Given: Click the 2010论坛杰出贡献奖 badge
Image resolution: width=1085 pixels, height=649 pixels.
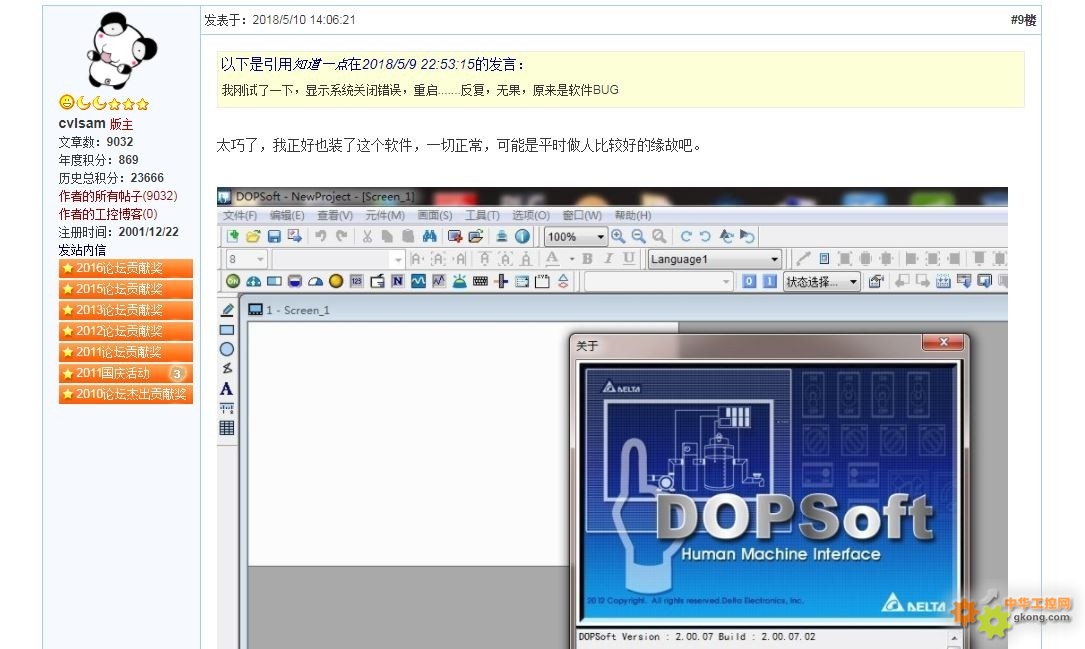Looking at the screenshot, I should (126, 394).
